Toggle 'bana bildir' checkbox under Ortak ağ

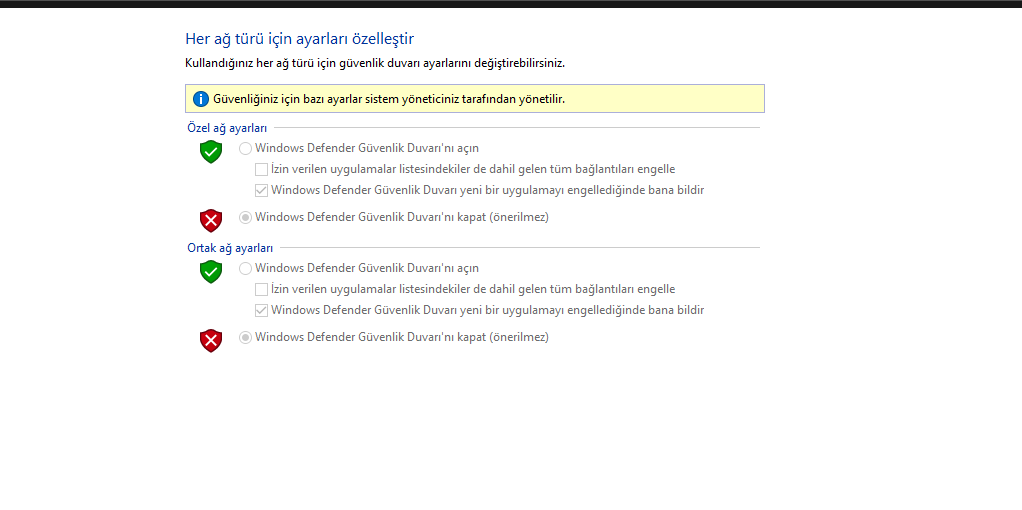261,310
